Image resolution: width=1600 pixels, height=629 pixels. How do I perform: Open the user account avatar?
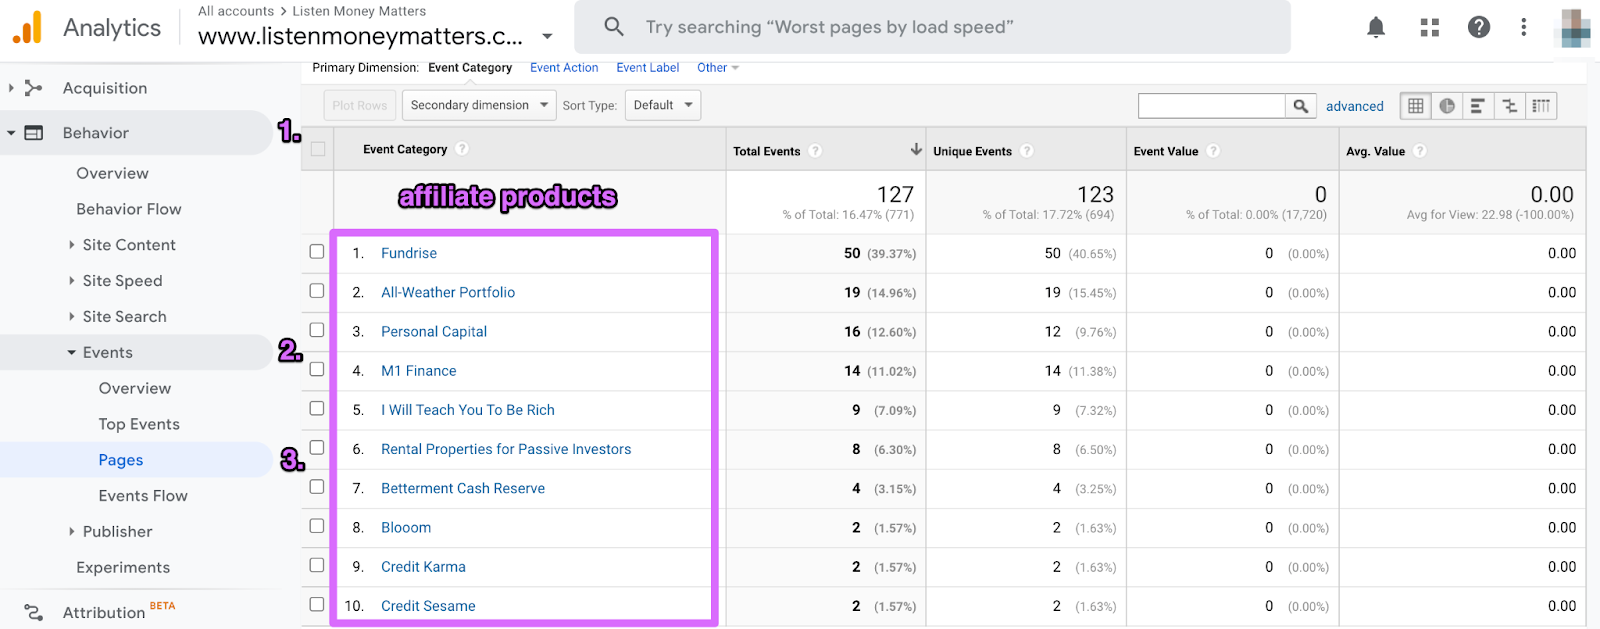tap(1576, 28)
